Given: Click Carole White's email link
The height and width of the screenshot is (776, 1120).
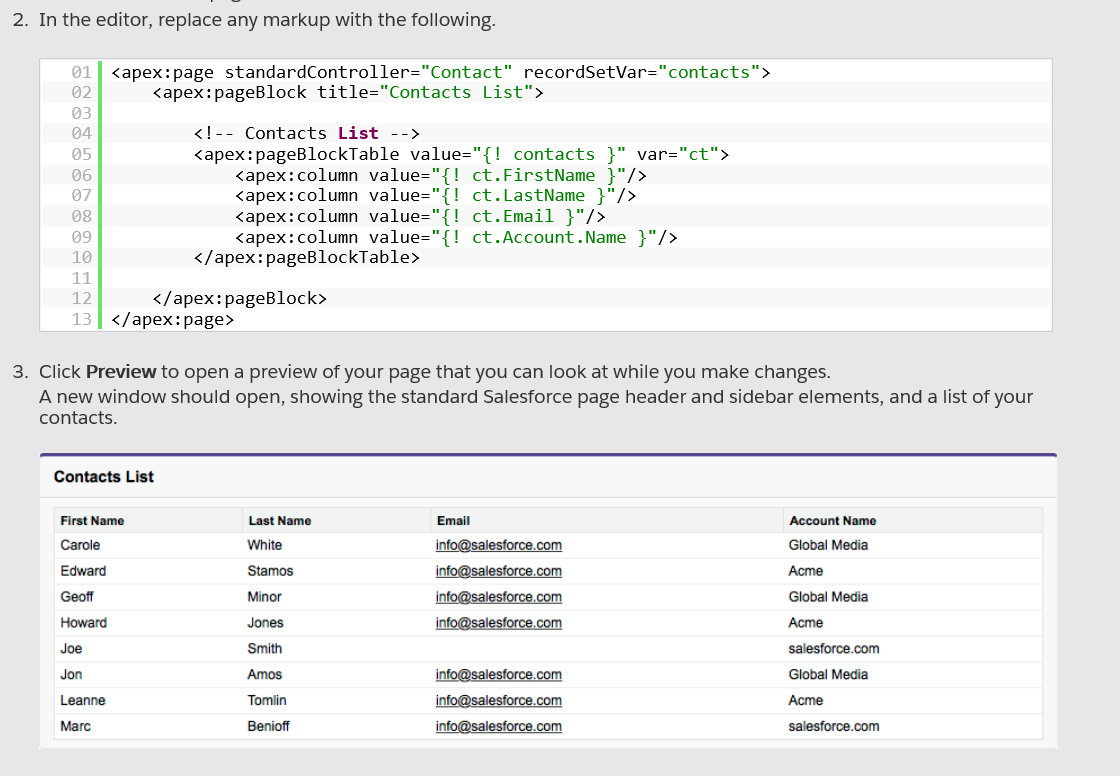Looking at the screenshot, I should [x=498, y=545].
